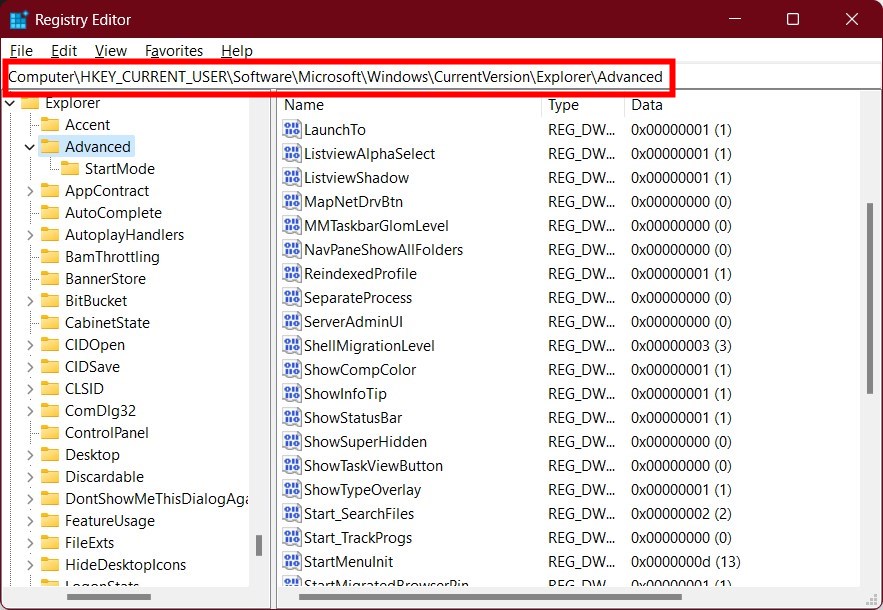883x610 pixels.
Task: Select the FileExts key in the tree
Action: coord(90,542)
